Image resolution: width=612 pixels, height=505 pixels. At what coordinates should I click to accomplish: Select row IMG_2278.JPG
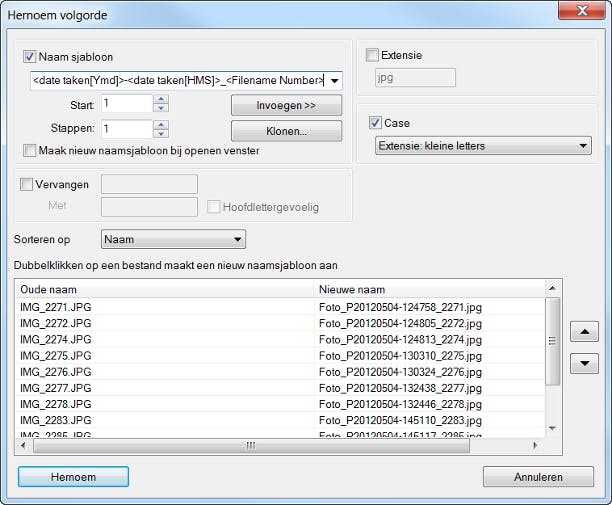coord(55,404)
